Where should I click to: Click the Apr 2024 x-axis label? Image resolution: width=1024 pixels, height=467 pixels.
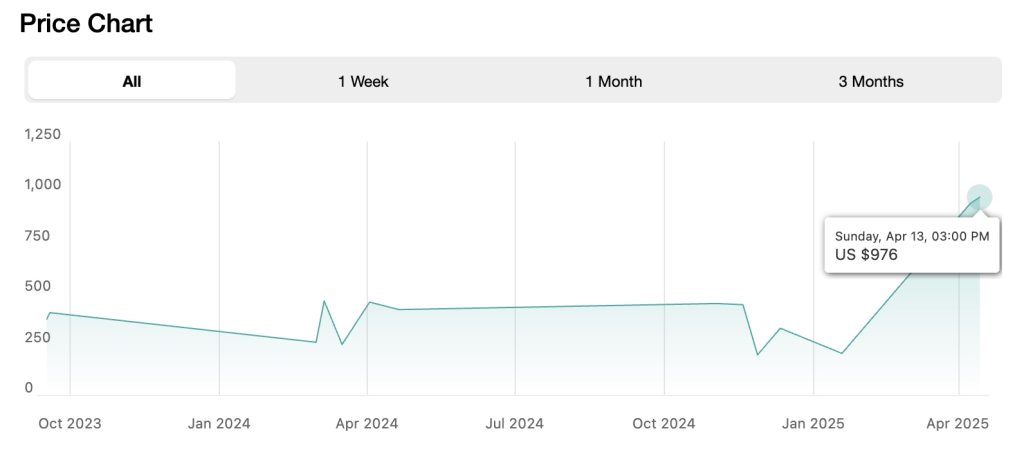367,424
